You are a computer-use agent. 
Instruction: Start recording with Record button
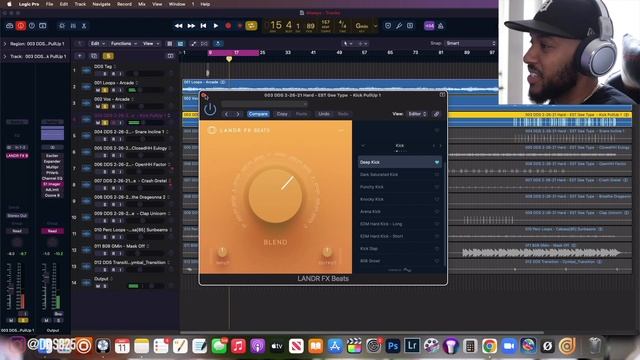coord(228,26)
